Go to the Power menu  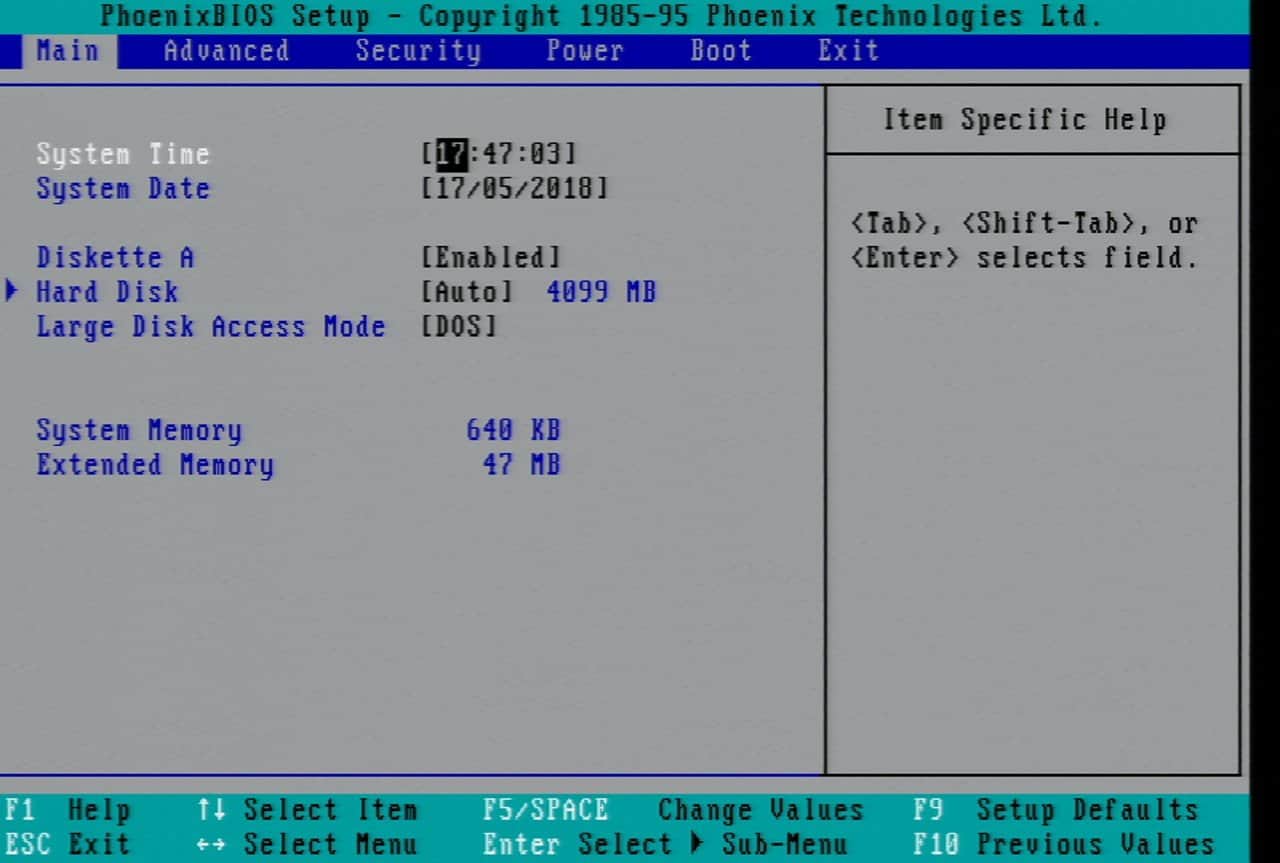[585, 51]
